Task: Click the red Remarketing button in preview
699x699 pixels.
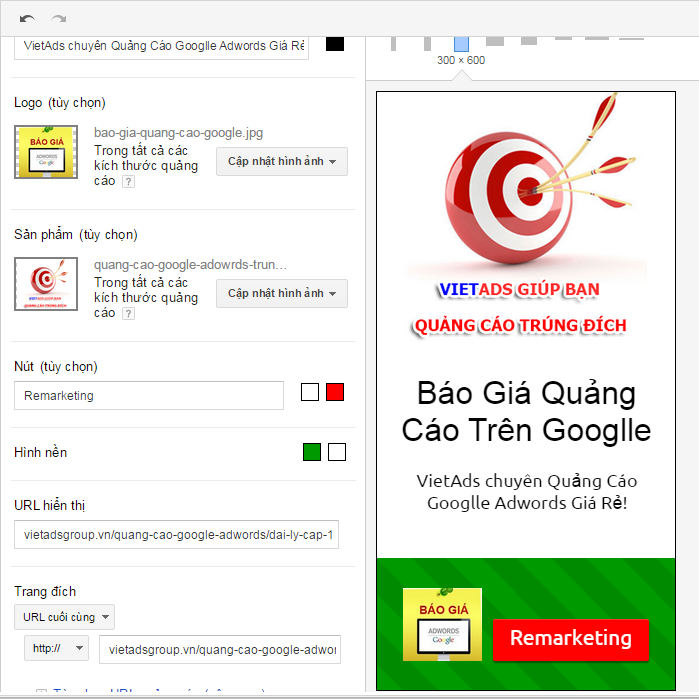Action: (570, 639)
